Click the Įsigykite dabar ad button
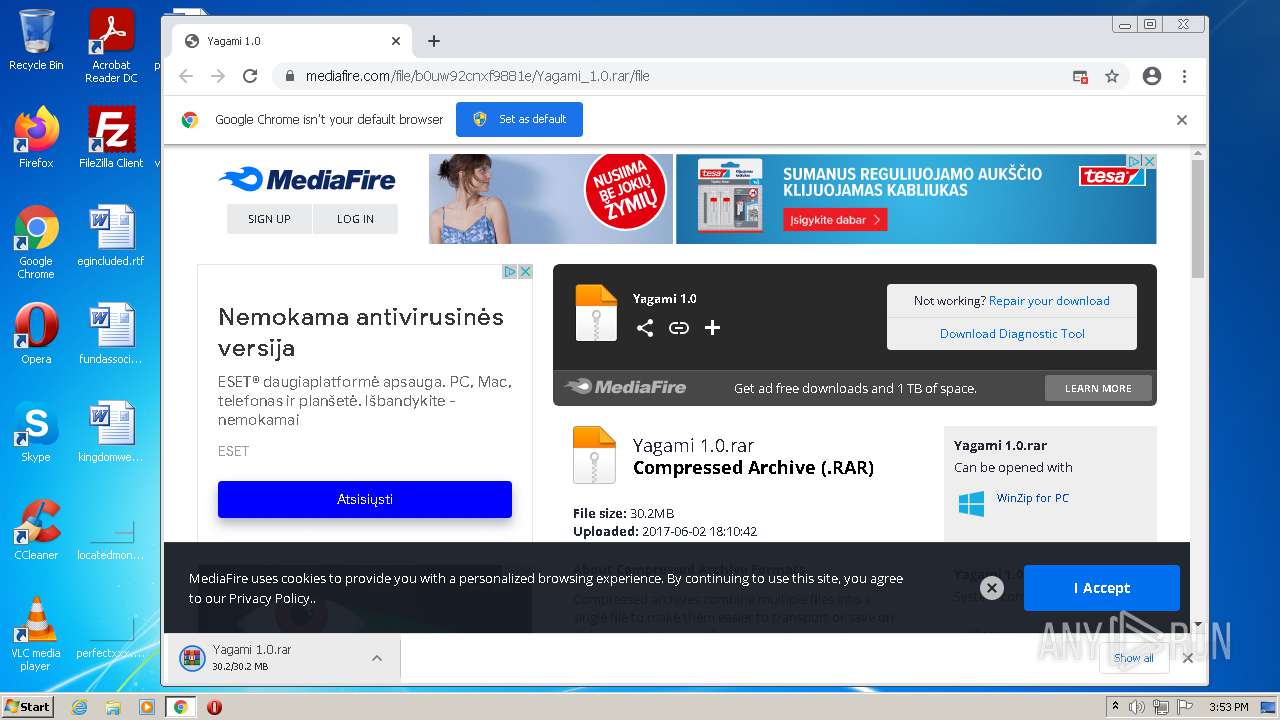This screenshot has width=1280, height=720. 837,220
